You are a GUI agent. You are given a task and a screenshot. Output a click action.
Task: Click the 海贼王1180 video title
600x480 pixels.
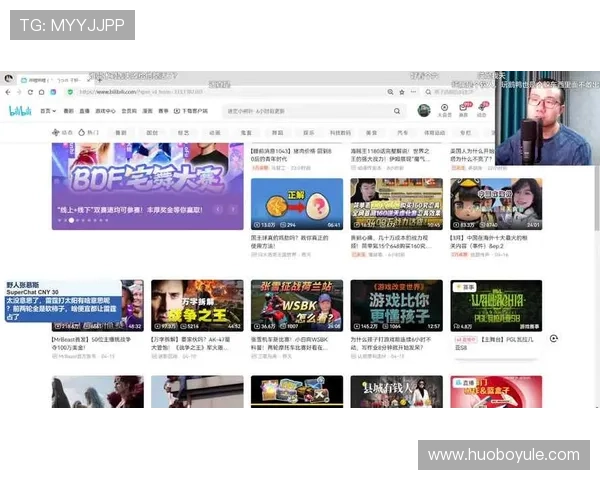[390, 155]
